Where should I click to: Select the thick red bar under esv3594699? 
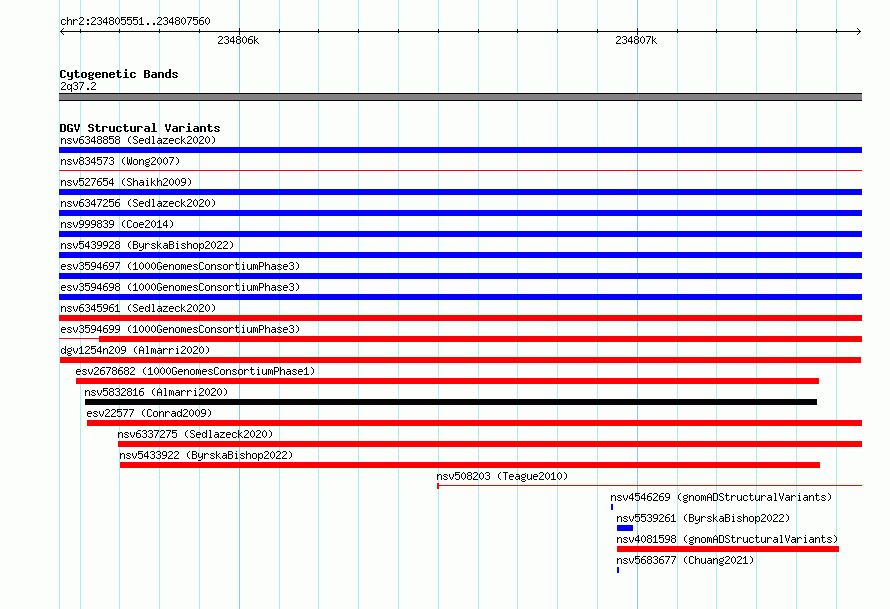tap(480, 339)
